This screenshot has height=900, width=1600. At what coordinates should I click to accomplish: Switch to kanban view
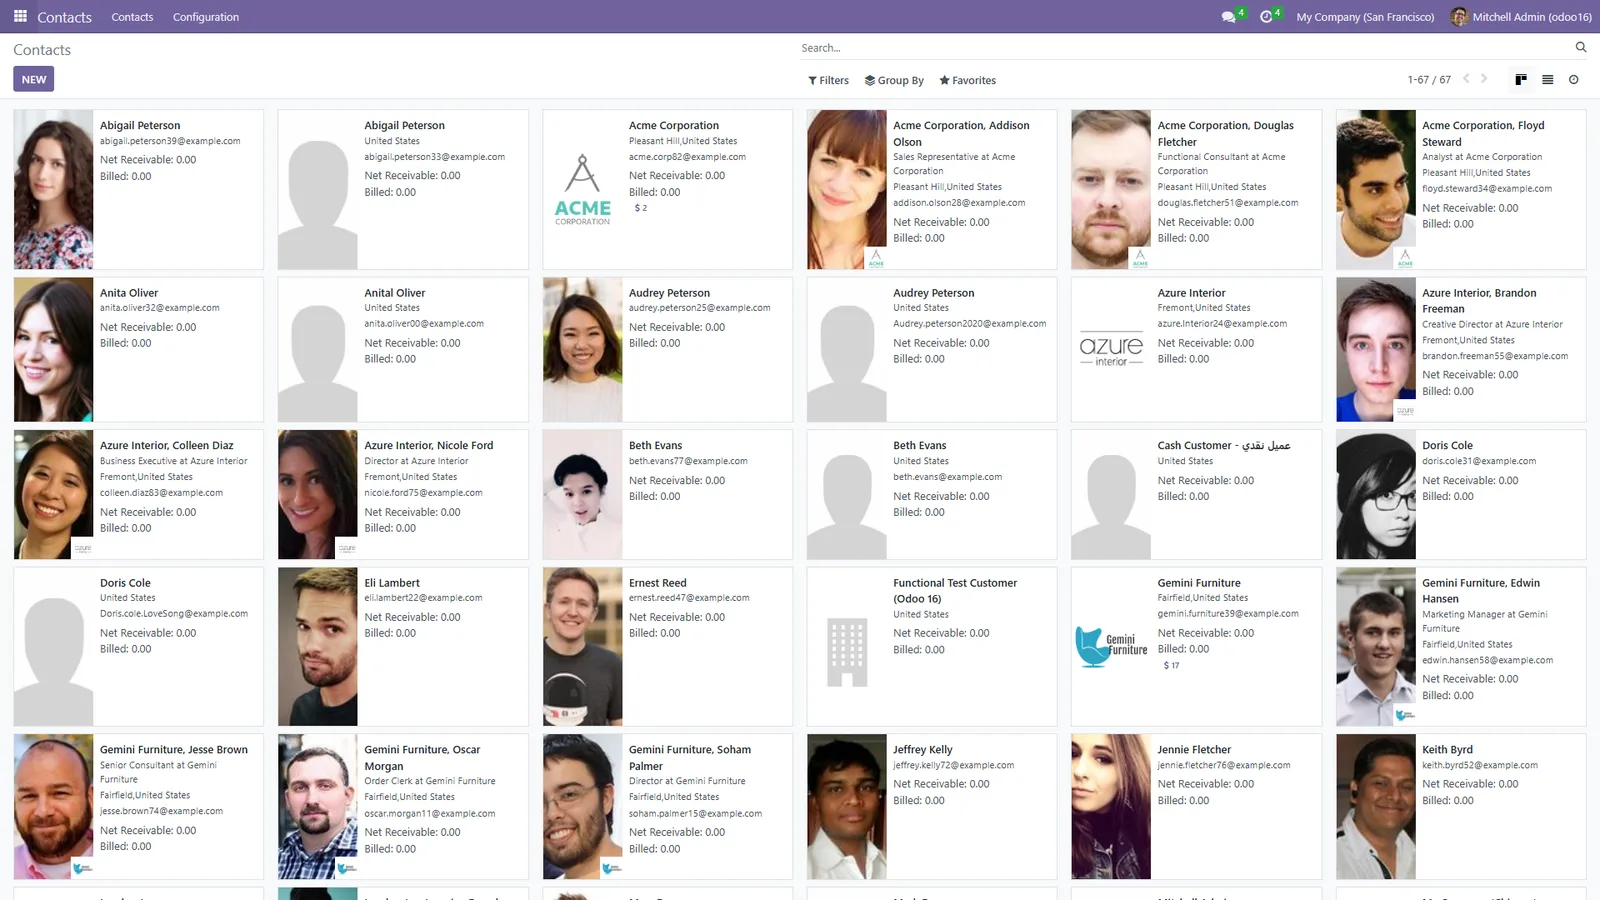(1521, 80)
